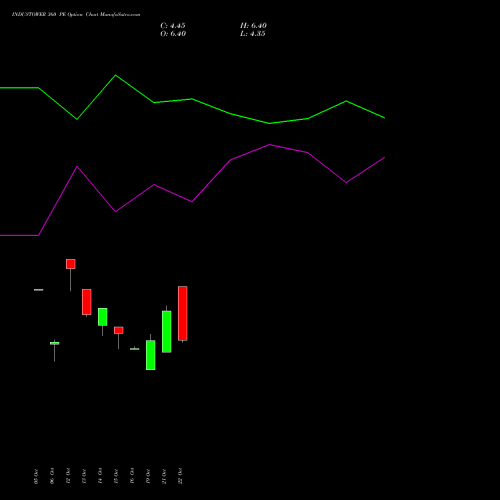
Task: Select the red candle for 12 Oct
Action: pyautogui.click(x=71, y=264)
